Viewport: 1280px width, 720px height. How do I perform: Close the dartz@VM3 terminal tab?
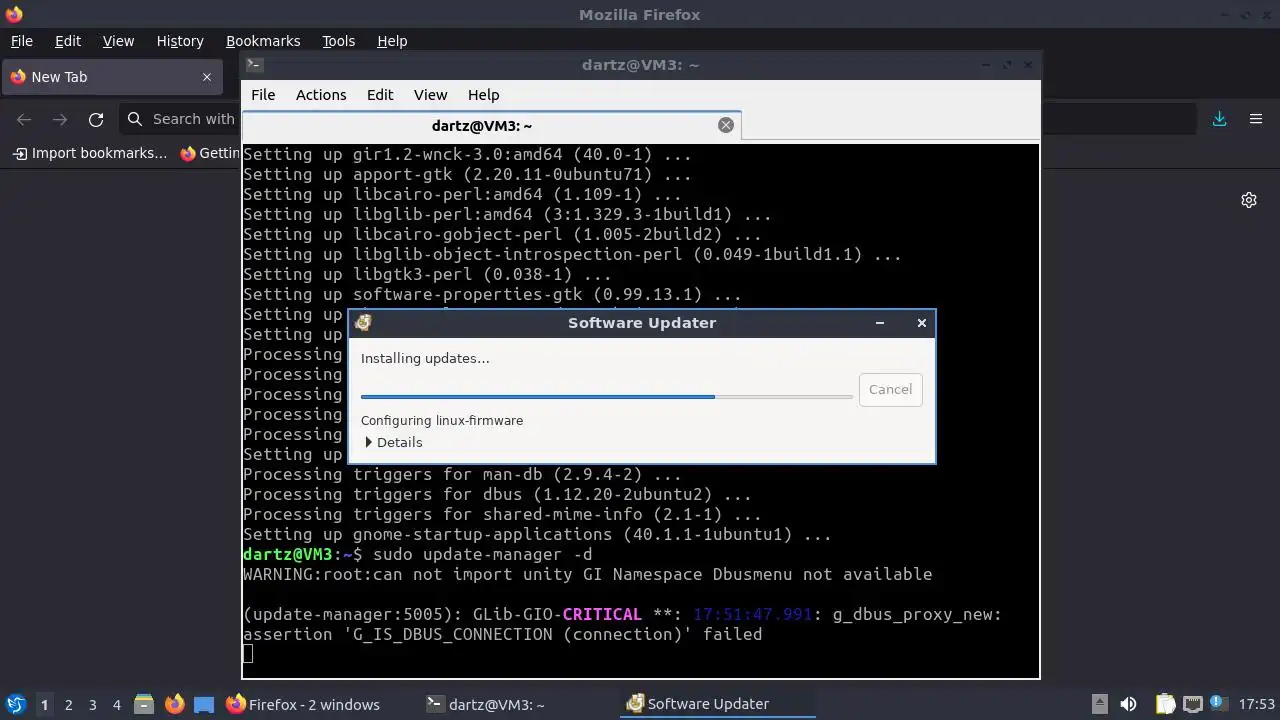[x=726, y=125]
